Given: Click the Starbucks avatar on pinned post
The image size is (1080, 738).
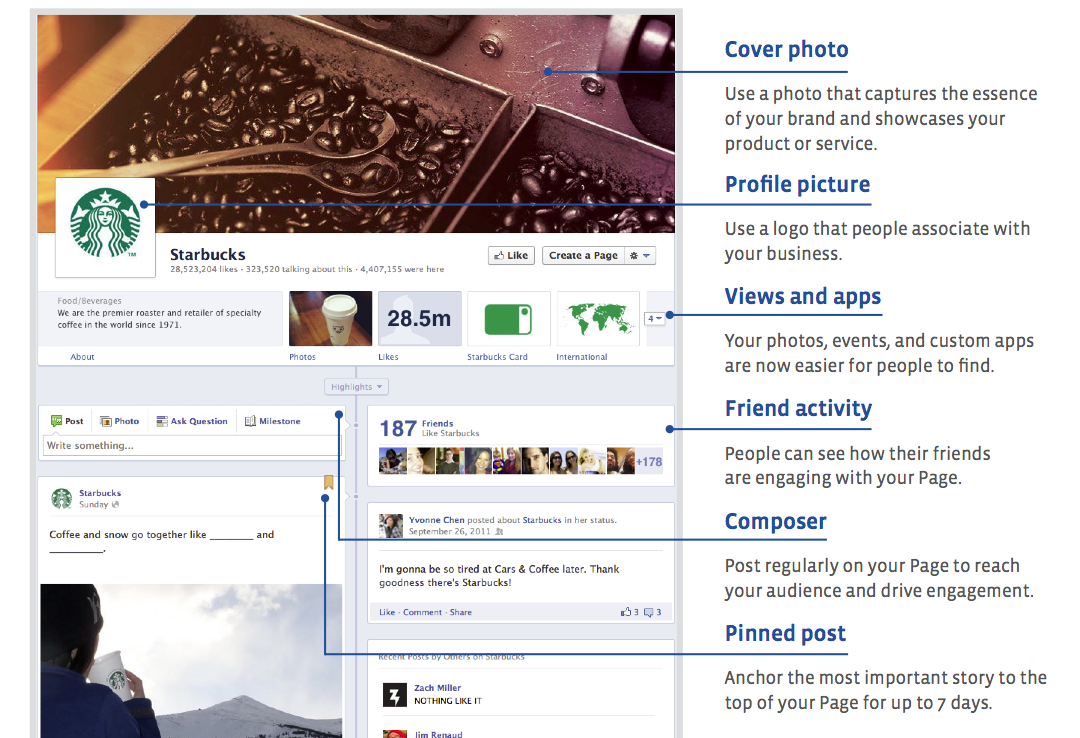Looking at the screenshot, I should (x=61, y=498).
